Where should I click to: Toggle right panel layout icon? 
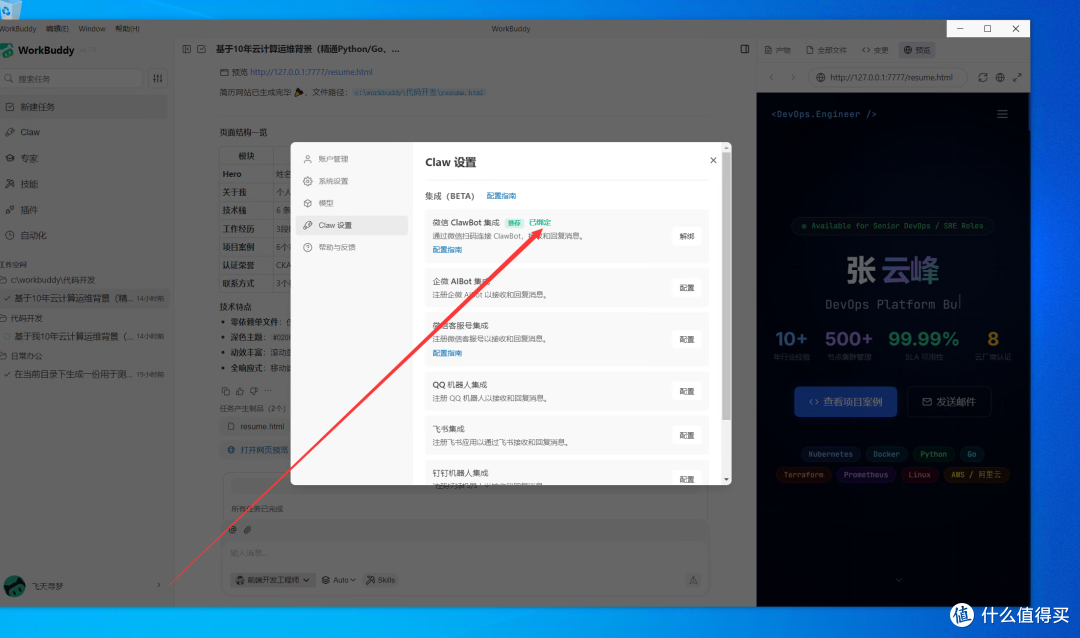[x=745, y=49]
